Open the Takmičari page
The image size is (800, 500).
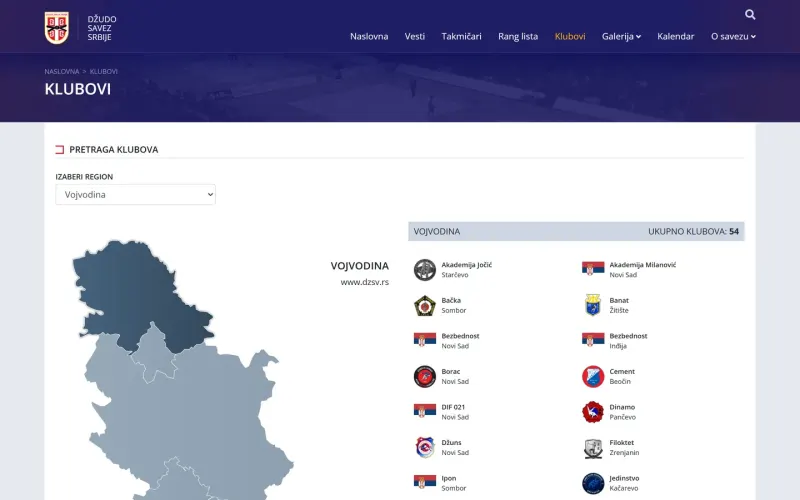461,36
